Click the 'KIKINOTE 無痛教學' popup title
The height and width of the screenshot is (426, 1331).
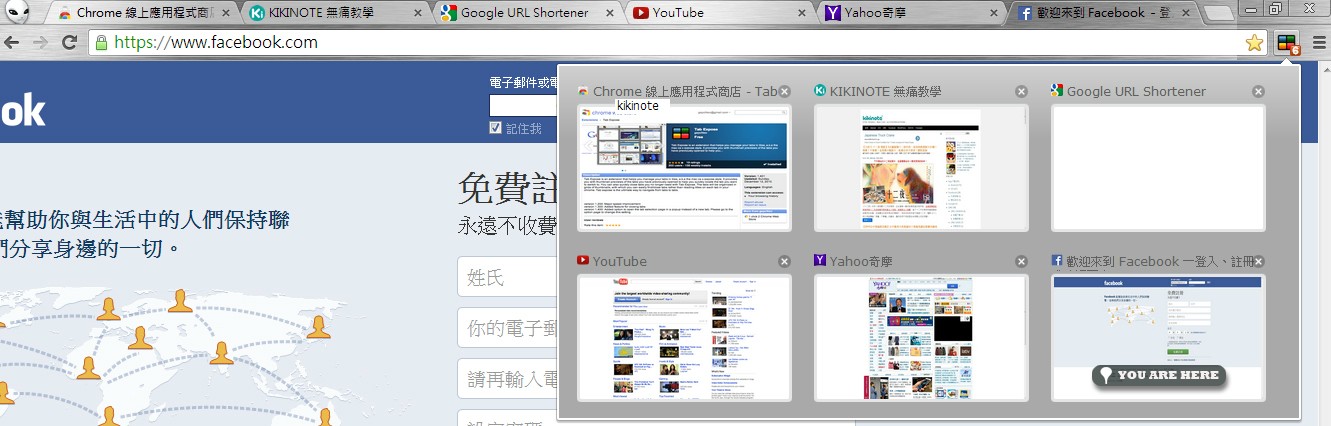(x=885, y=91)
